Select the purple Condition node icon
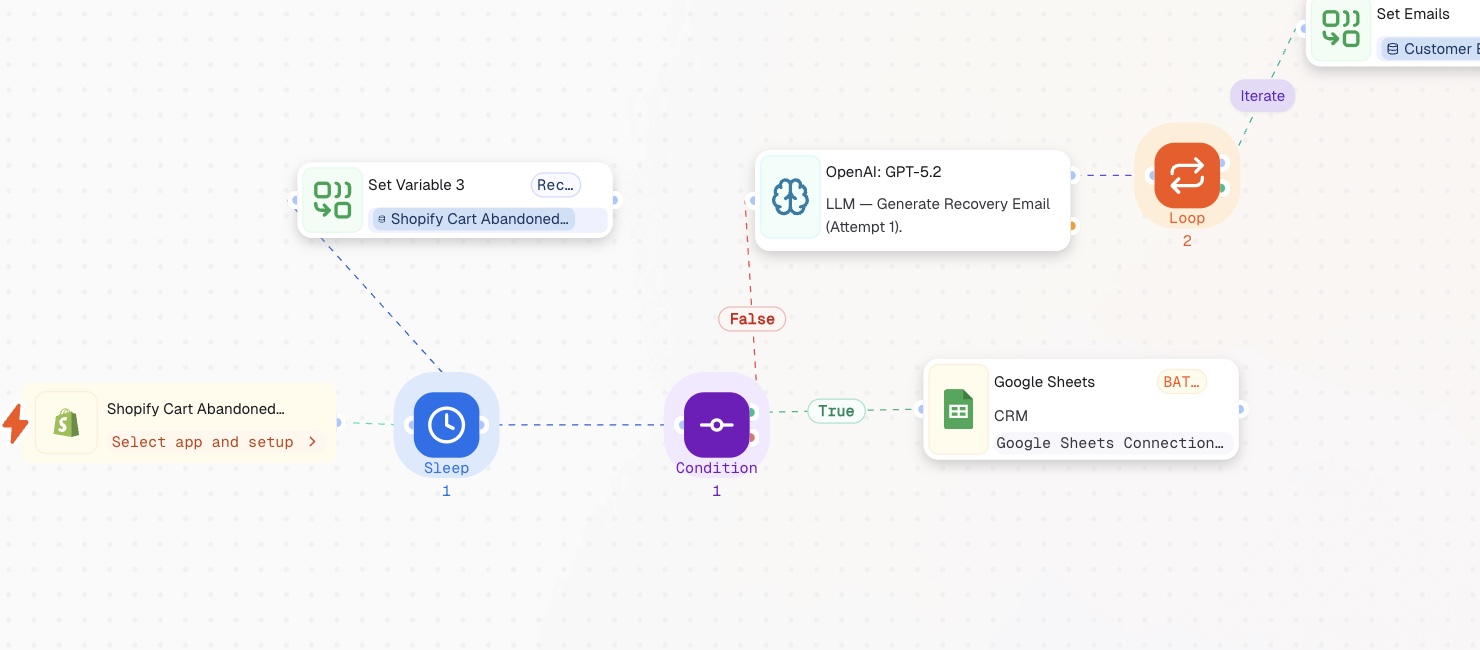 [x=716, y=425]
